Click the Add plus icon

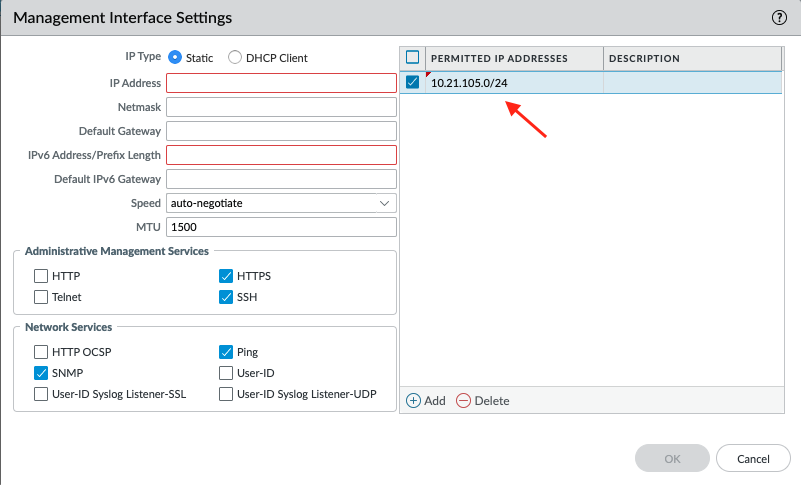[x=414, y=400]
